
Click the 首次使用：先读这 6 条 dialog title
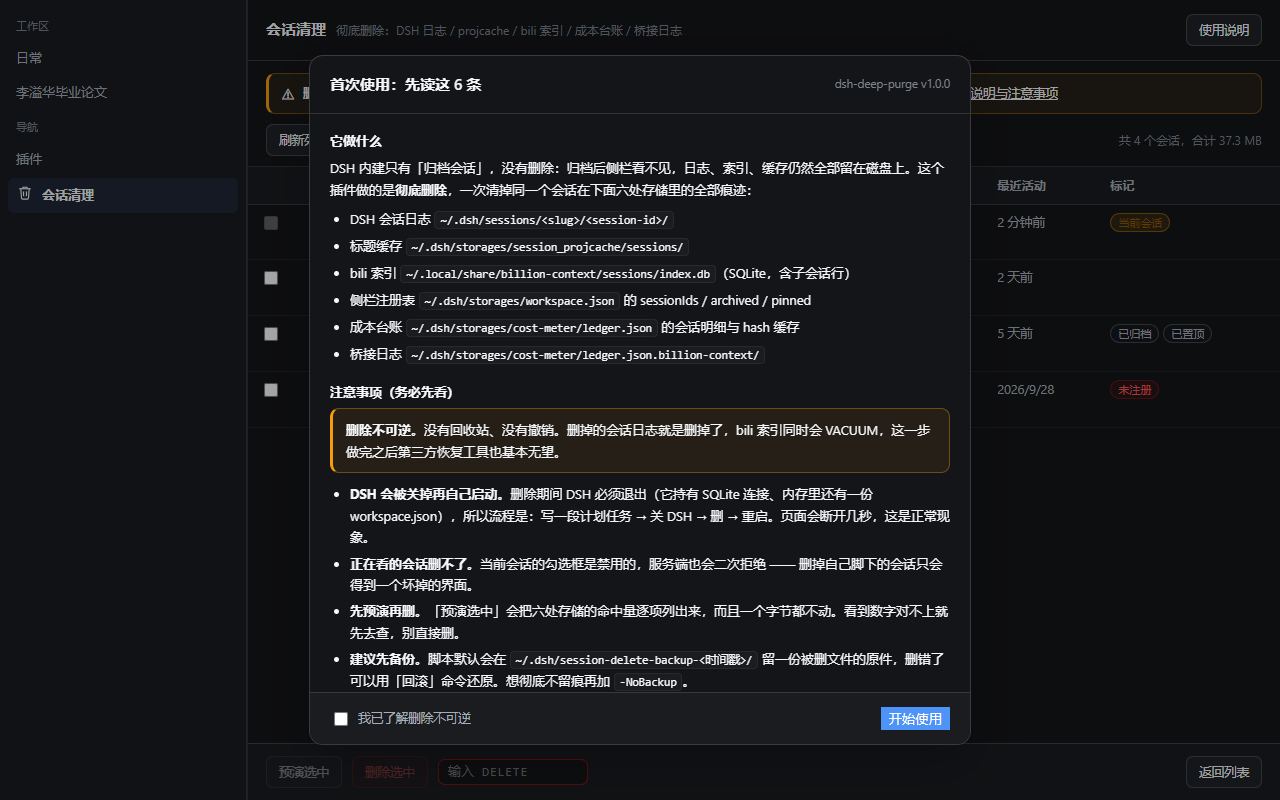click(x=406, y=85)
